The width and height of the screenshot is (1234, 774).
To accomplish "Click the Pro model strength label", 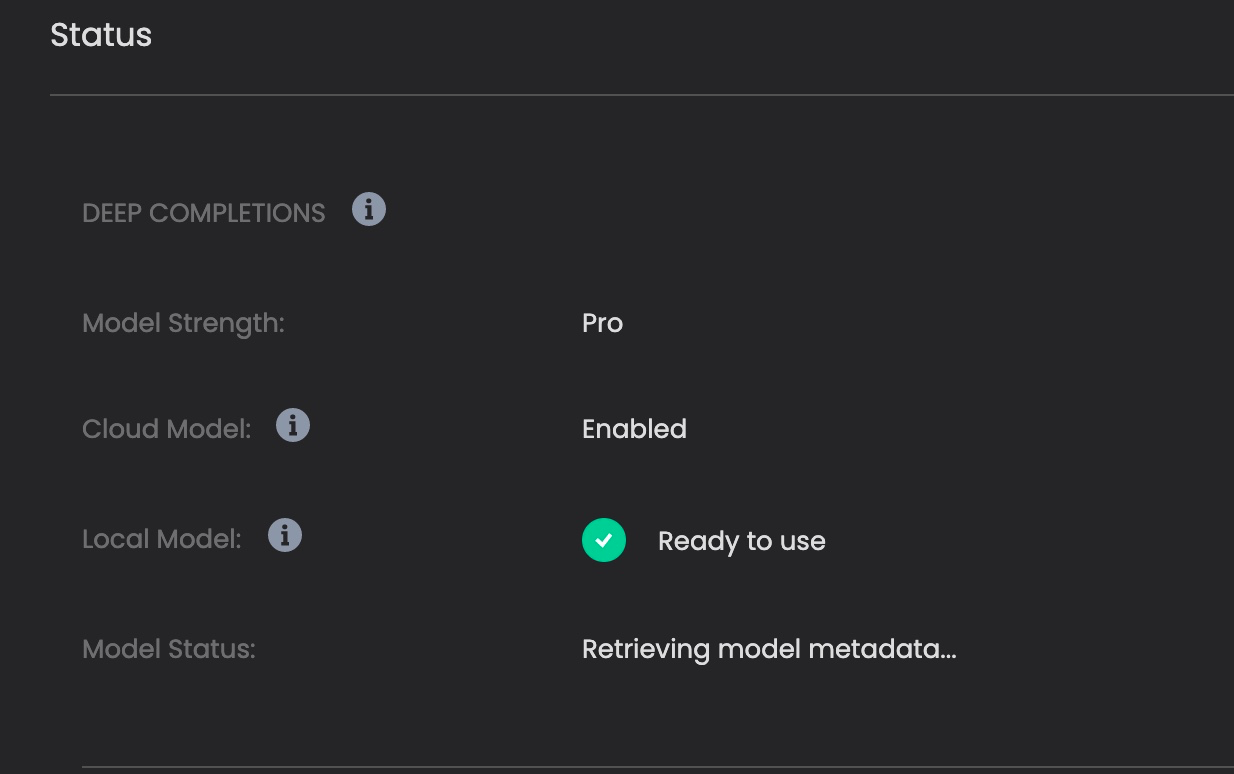I will pyautogui.click(x=602, y=323).
